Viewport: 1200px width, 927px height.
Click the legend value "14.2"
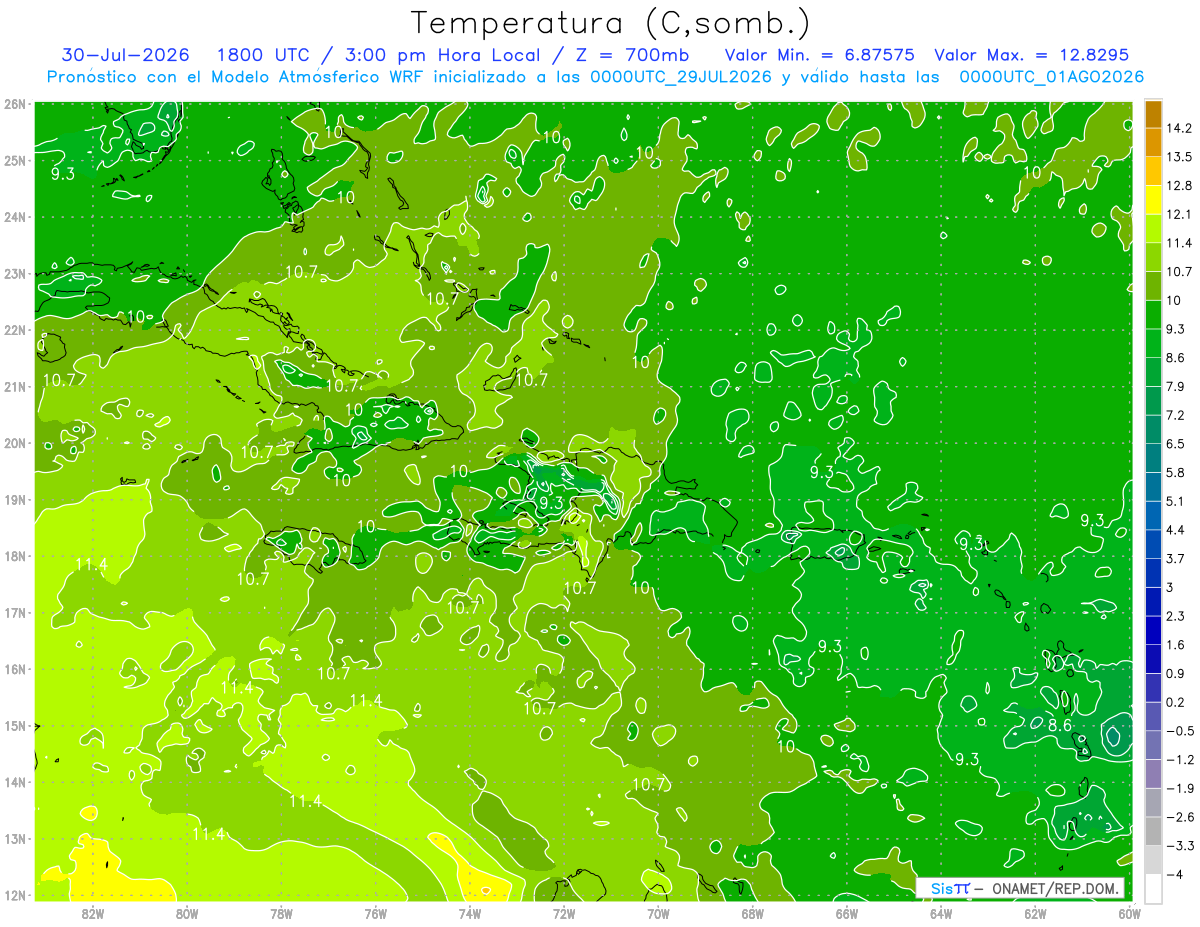[1179, 128]
